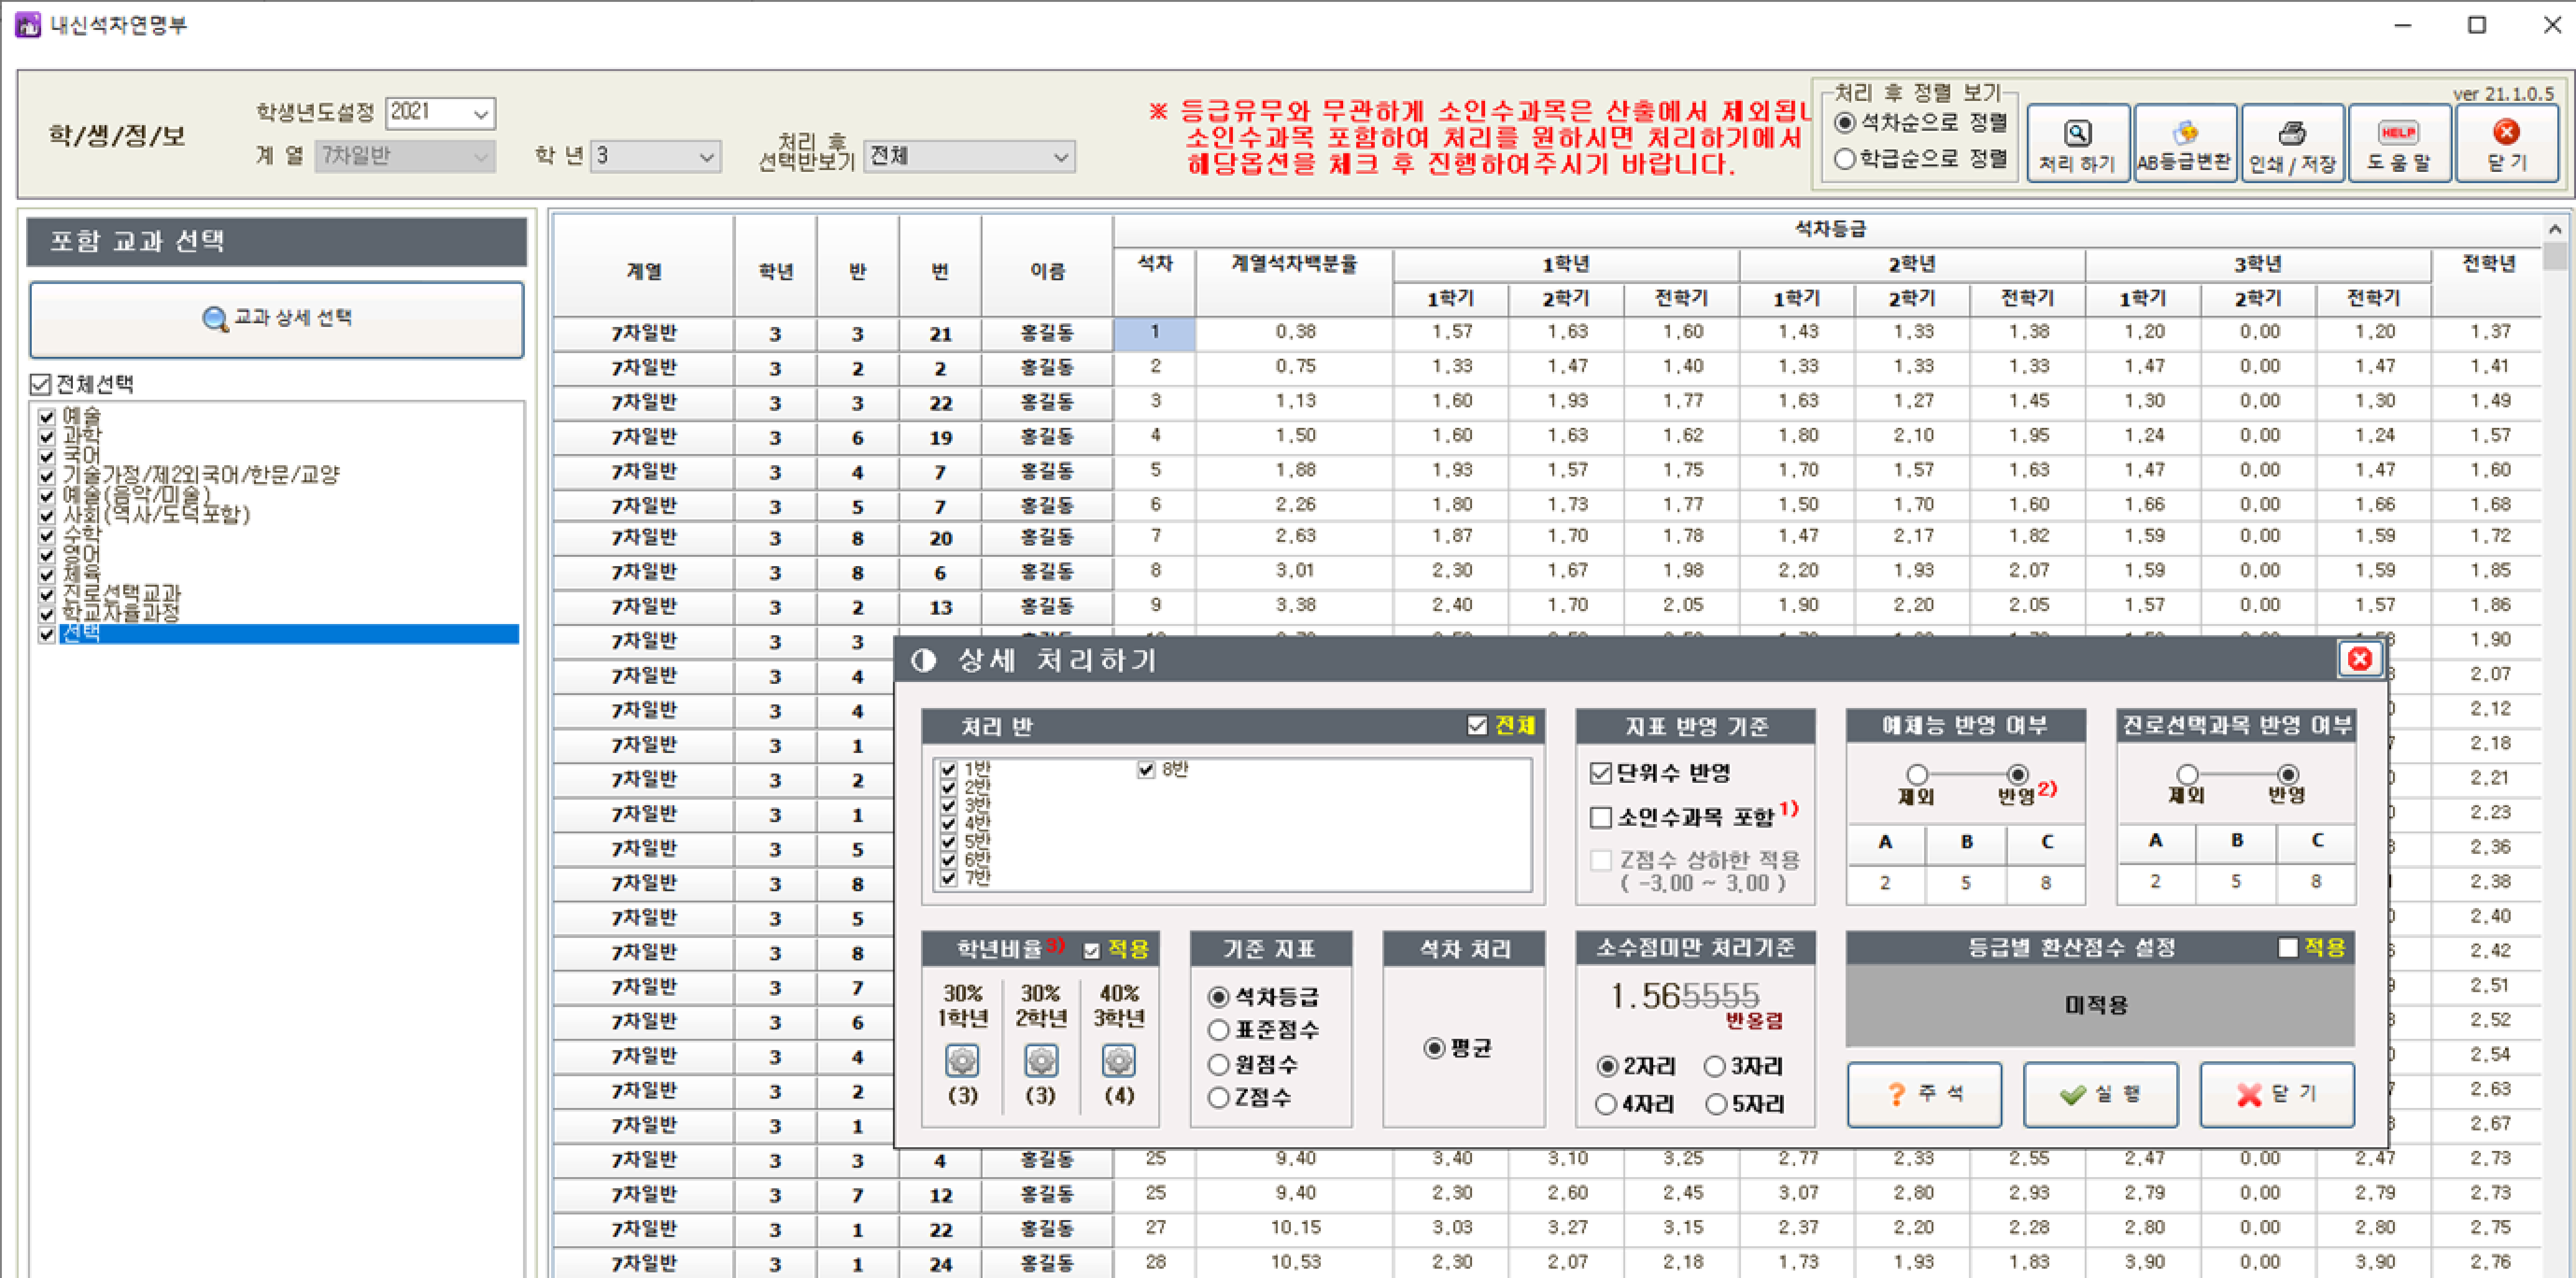Viewport: 2576px width, 1278px height.
Task: Toggle 단위수 반영 checkbox
Action: tap(1600, 773)
